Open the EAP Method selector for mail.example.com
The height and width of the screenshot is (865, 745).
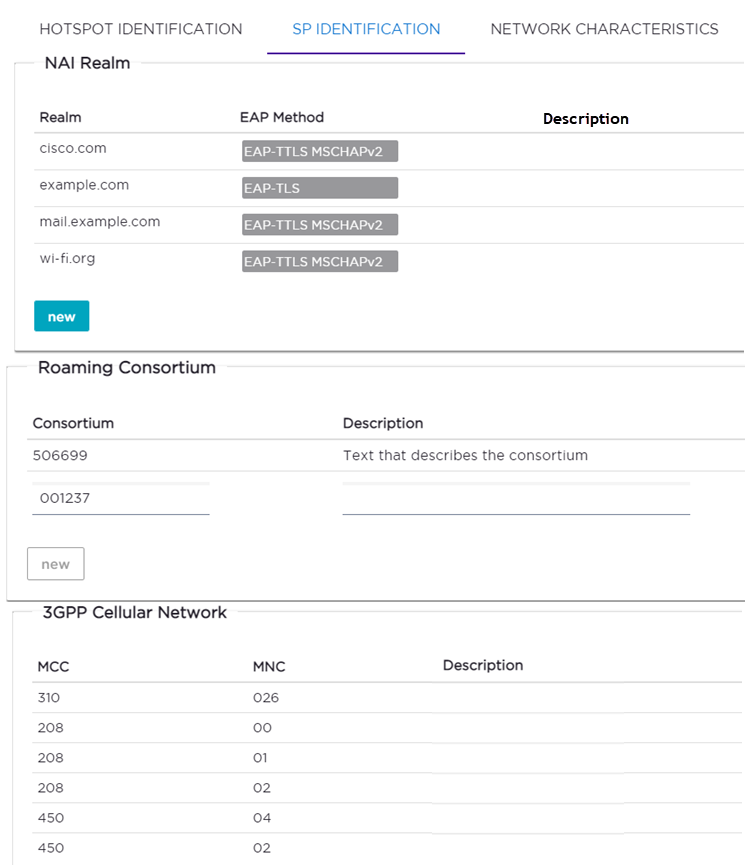click(x=318, y=224)
